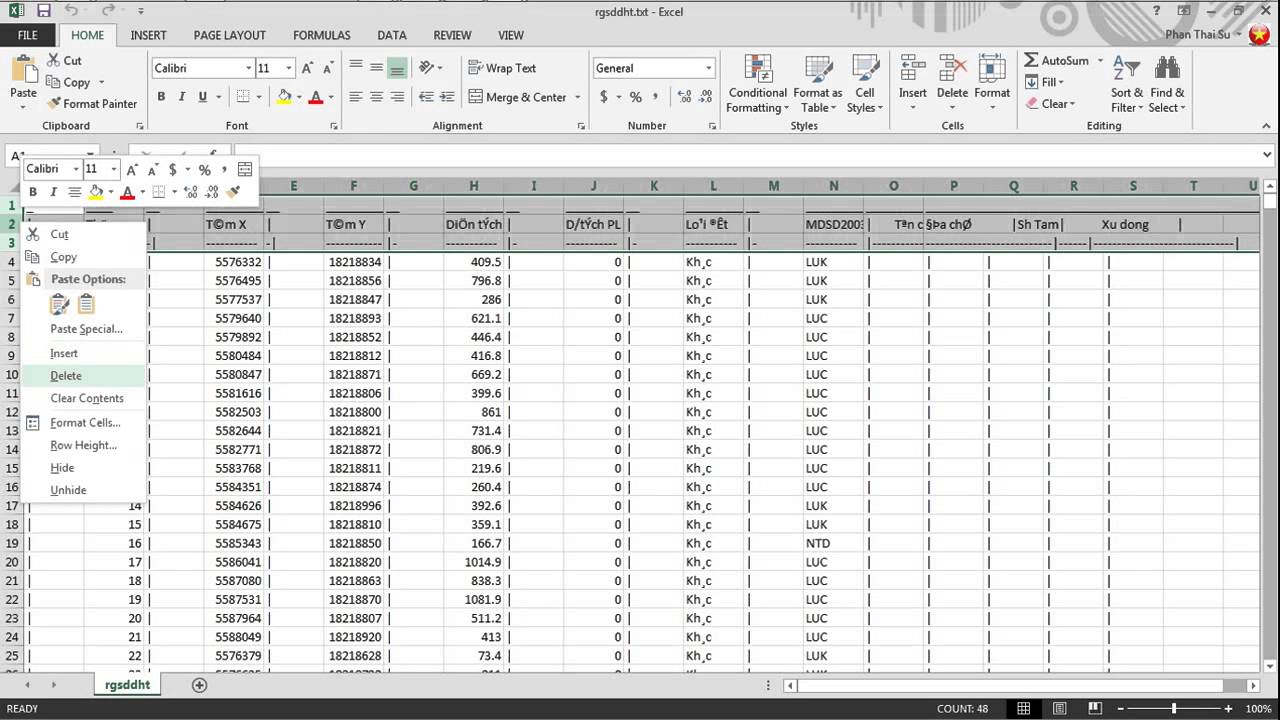1280x720 pixels.
Task: Apply red Font Color in ribbon
Action: pos(316,97)
